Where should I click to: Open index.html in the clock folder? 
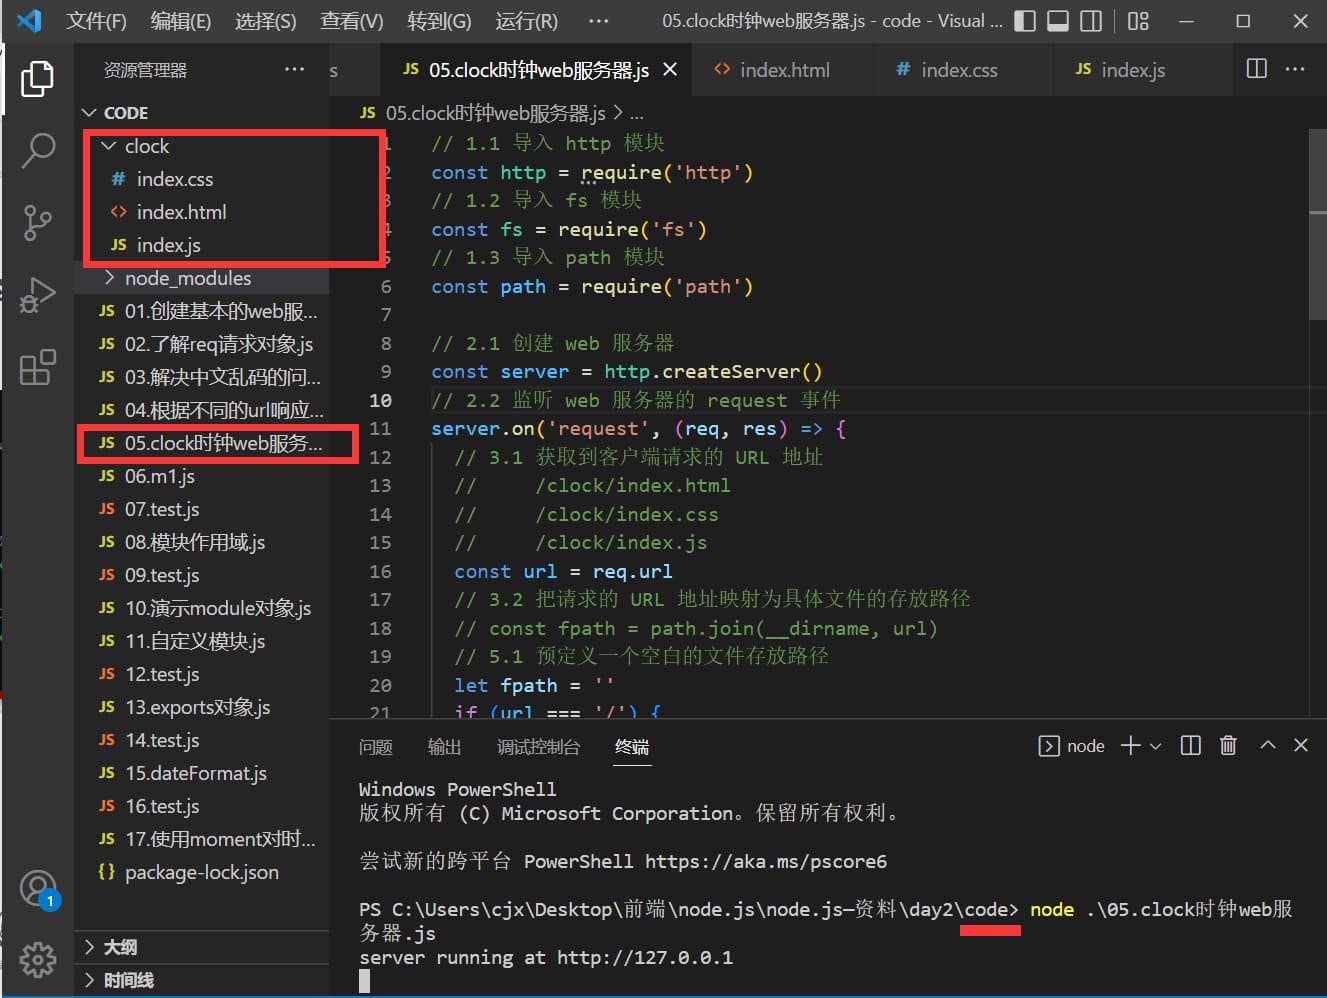204,212
